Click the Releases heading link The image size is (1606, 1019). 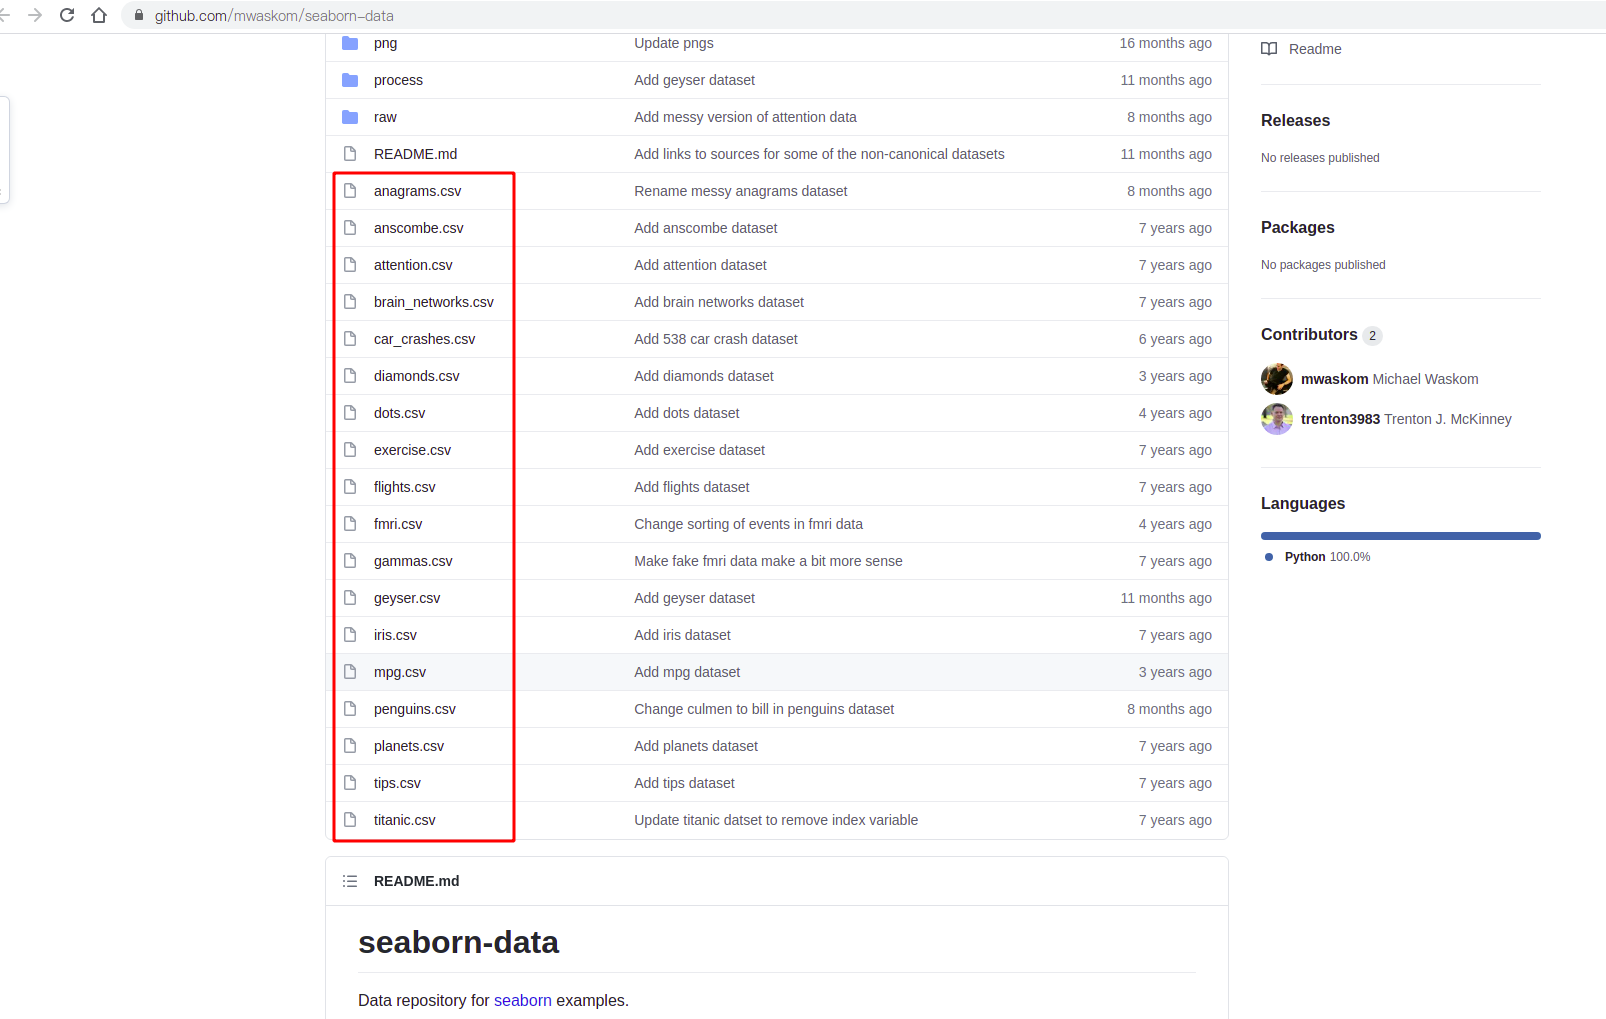(x=1295, y=120)
